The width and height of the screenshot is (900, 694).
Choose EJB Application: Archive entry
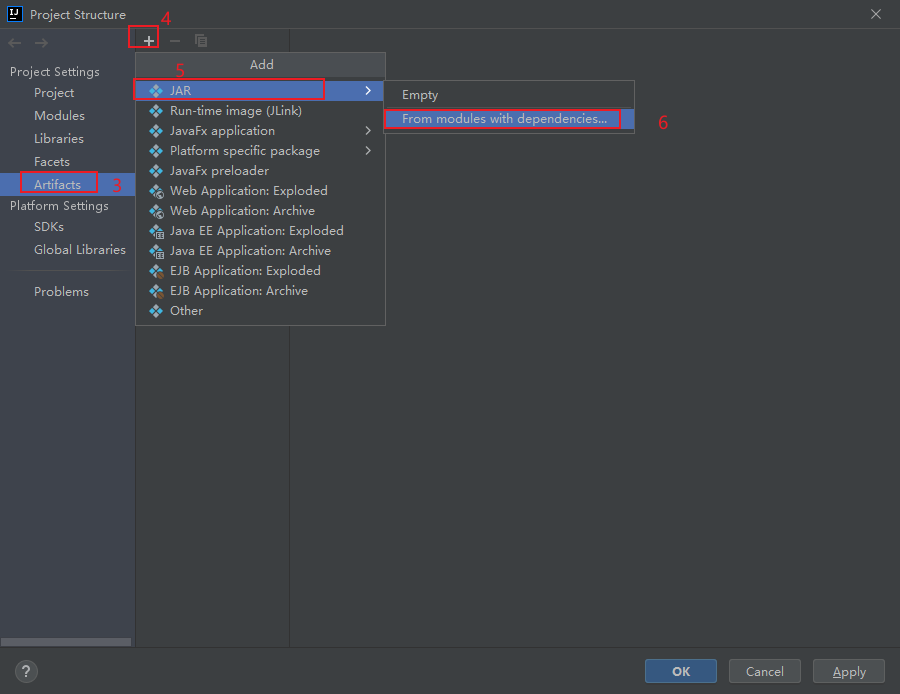pos(259,291)
